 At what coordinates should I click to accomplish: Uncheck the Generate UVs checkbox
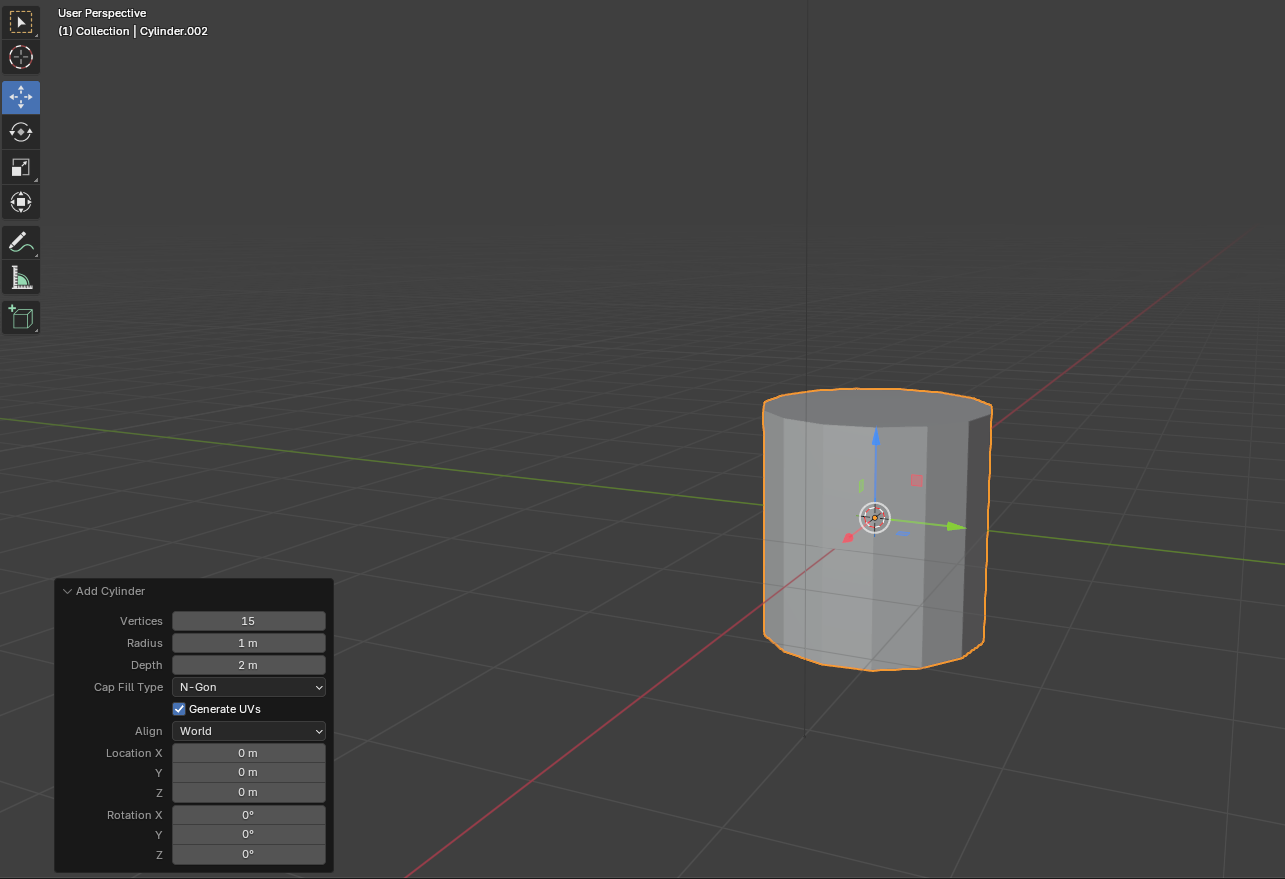pyautogui.click(x=180, y=709)
